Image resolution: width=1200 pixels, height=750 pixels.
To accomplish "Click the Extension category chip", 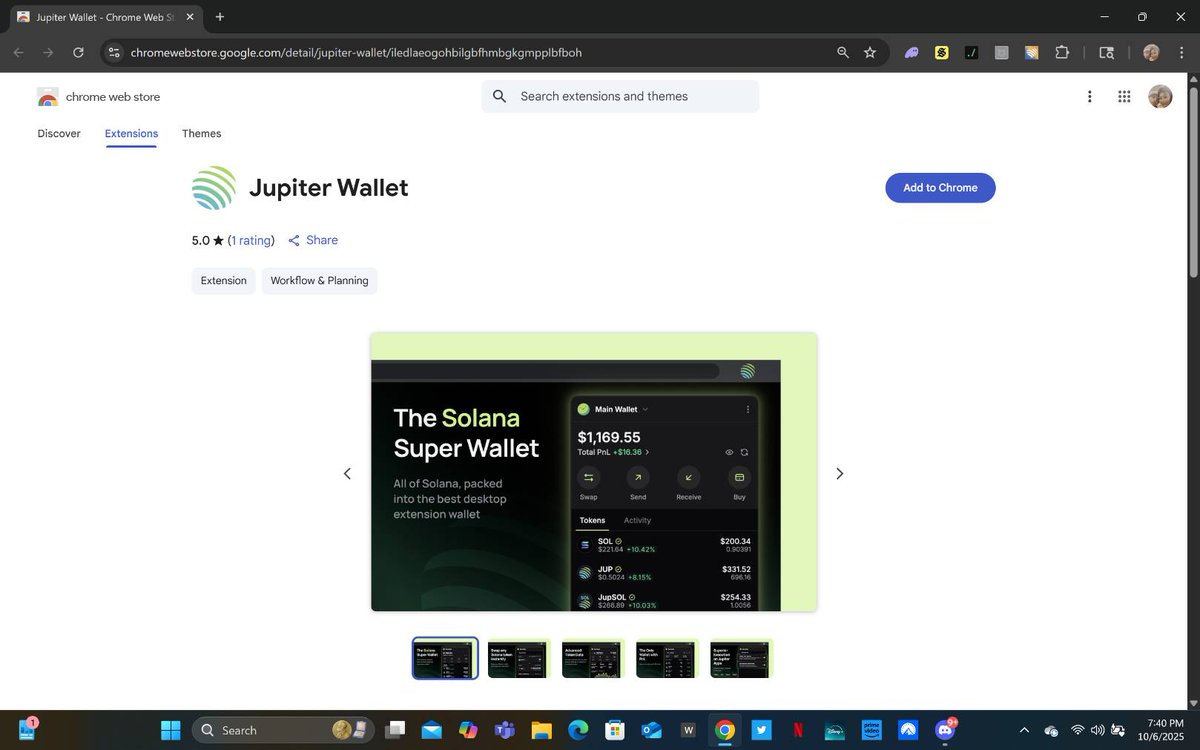I will click(224, 281).
